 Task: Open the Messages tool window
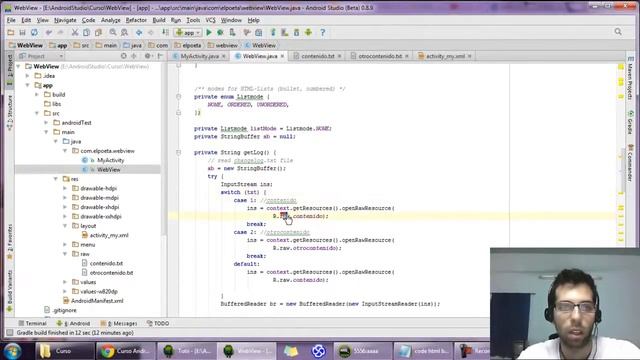pos(119,323)
